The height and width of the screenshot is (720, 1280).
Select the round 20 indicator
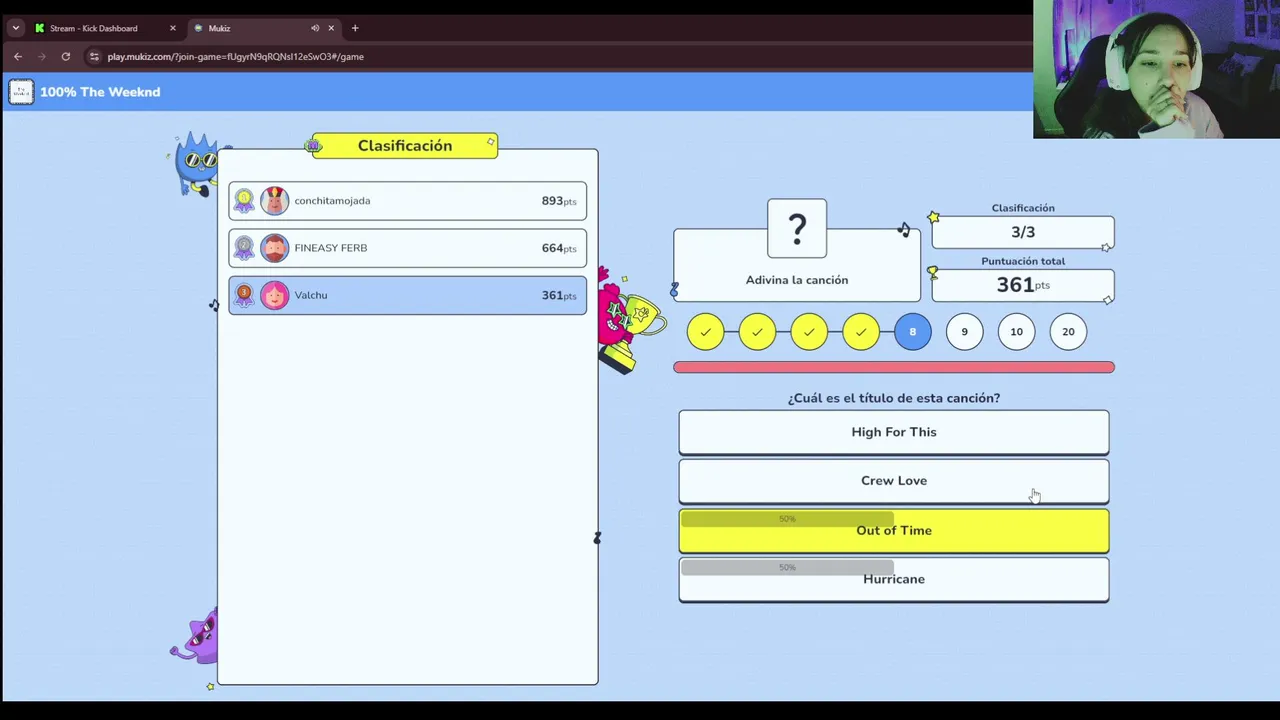pos(1069,332)
